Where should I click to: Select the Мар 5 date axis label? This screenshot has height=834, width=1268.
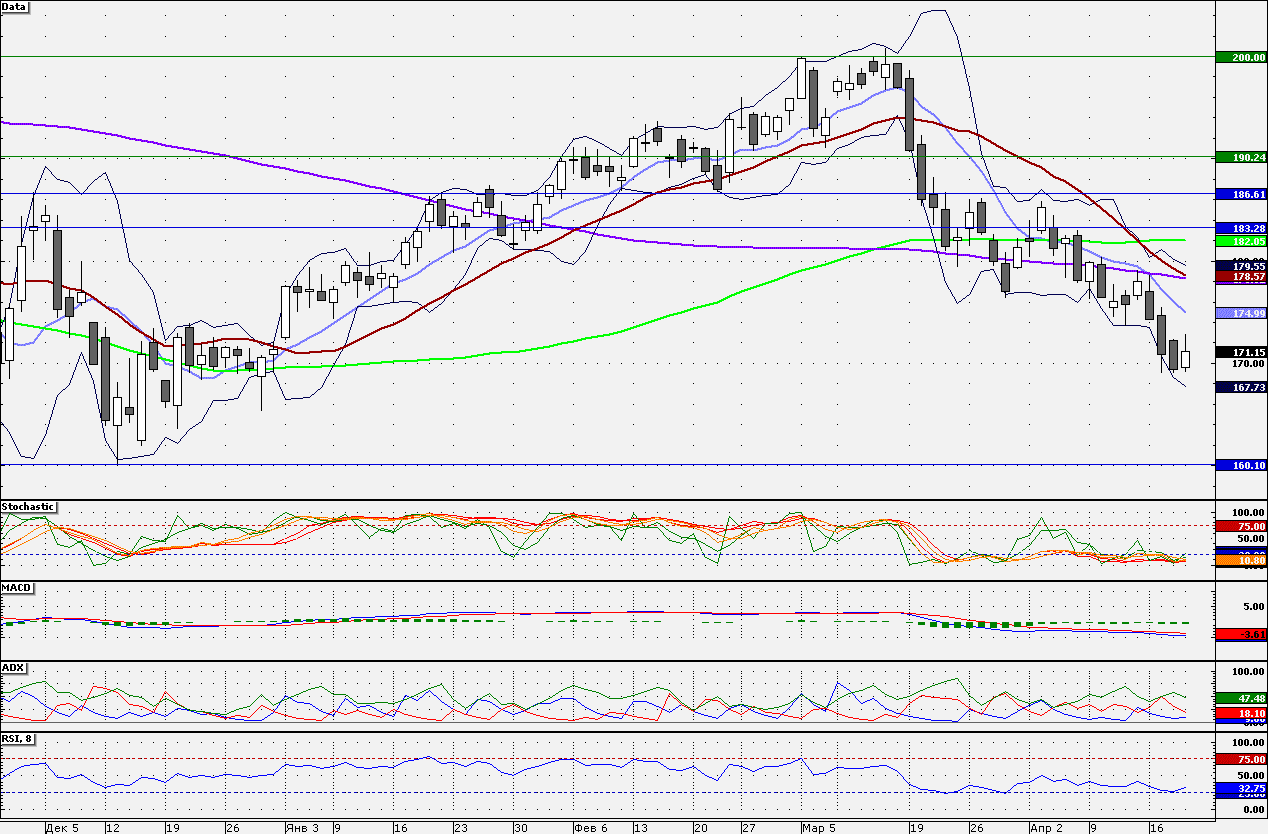click(819, 828)
